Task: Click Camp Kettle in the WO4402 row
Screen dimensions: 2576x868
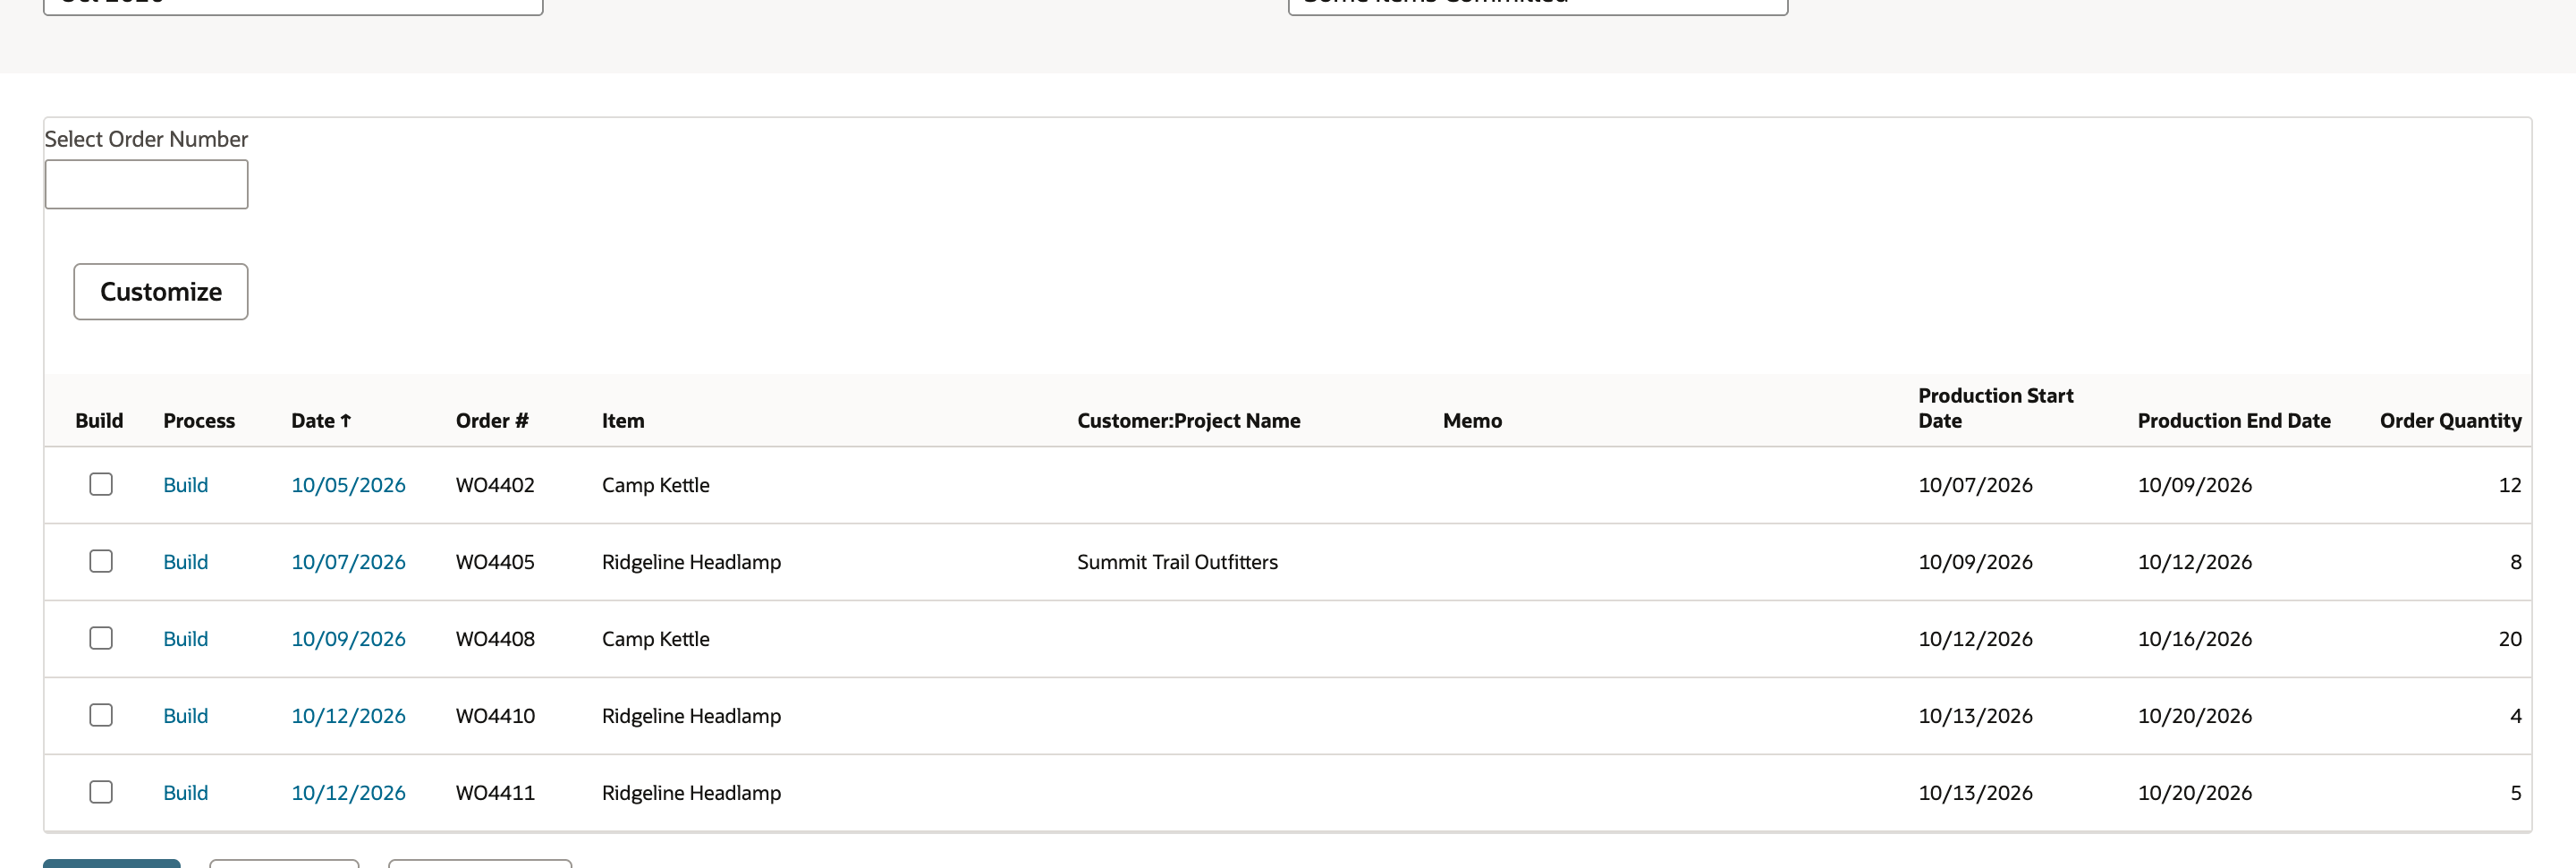Action: tap(656, 485)
